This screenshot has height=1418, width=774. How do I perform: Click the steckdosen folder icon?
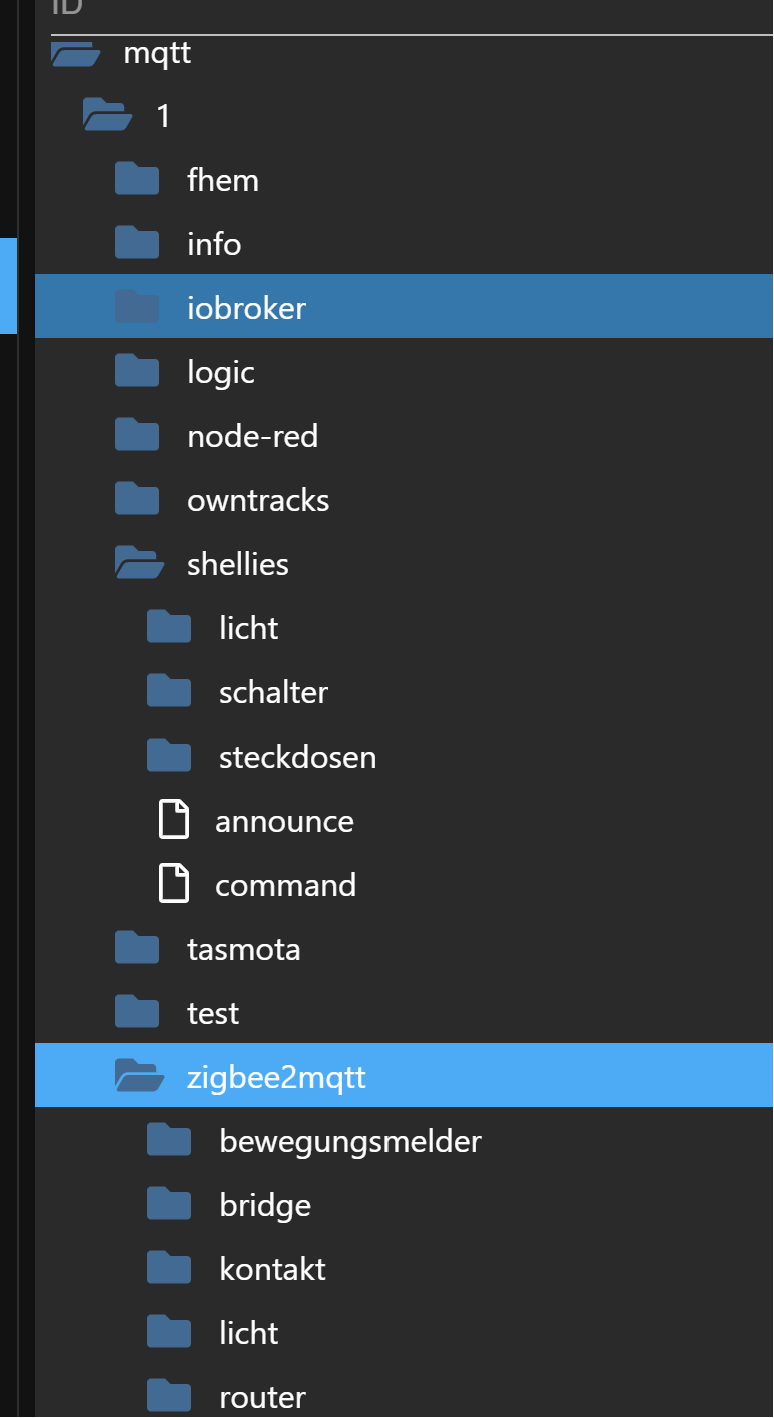pos(169,756)
